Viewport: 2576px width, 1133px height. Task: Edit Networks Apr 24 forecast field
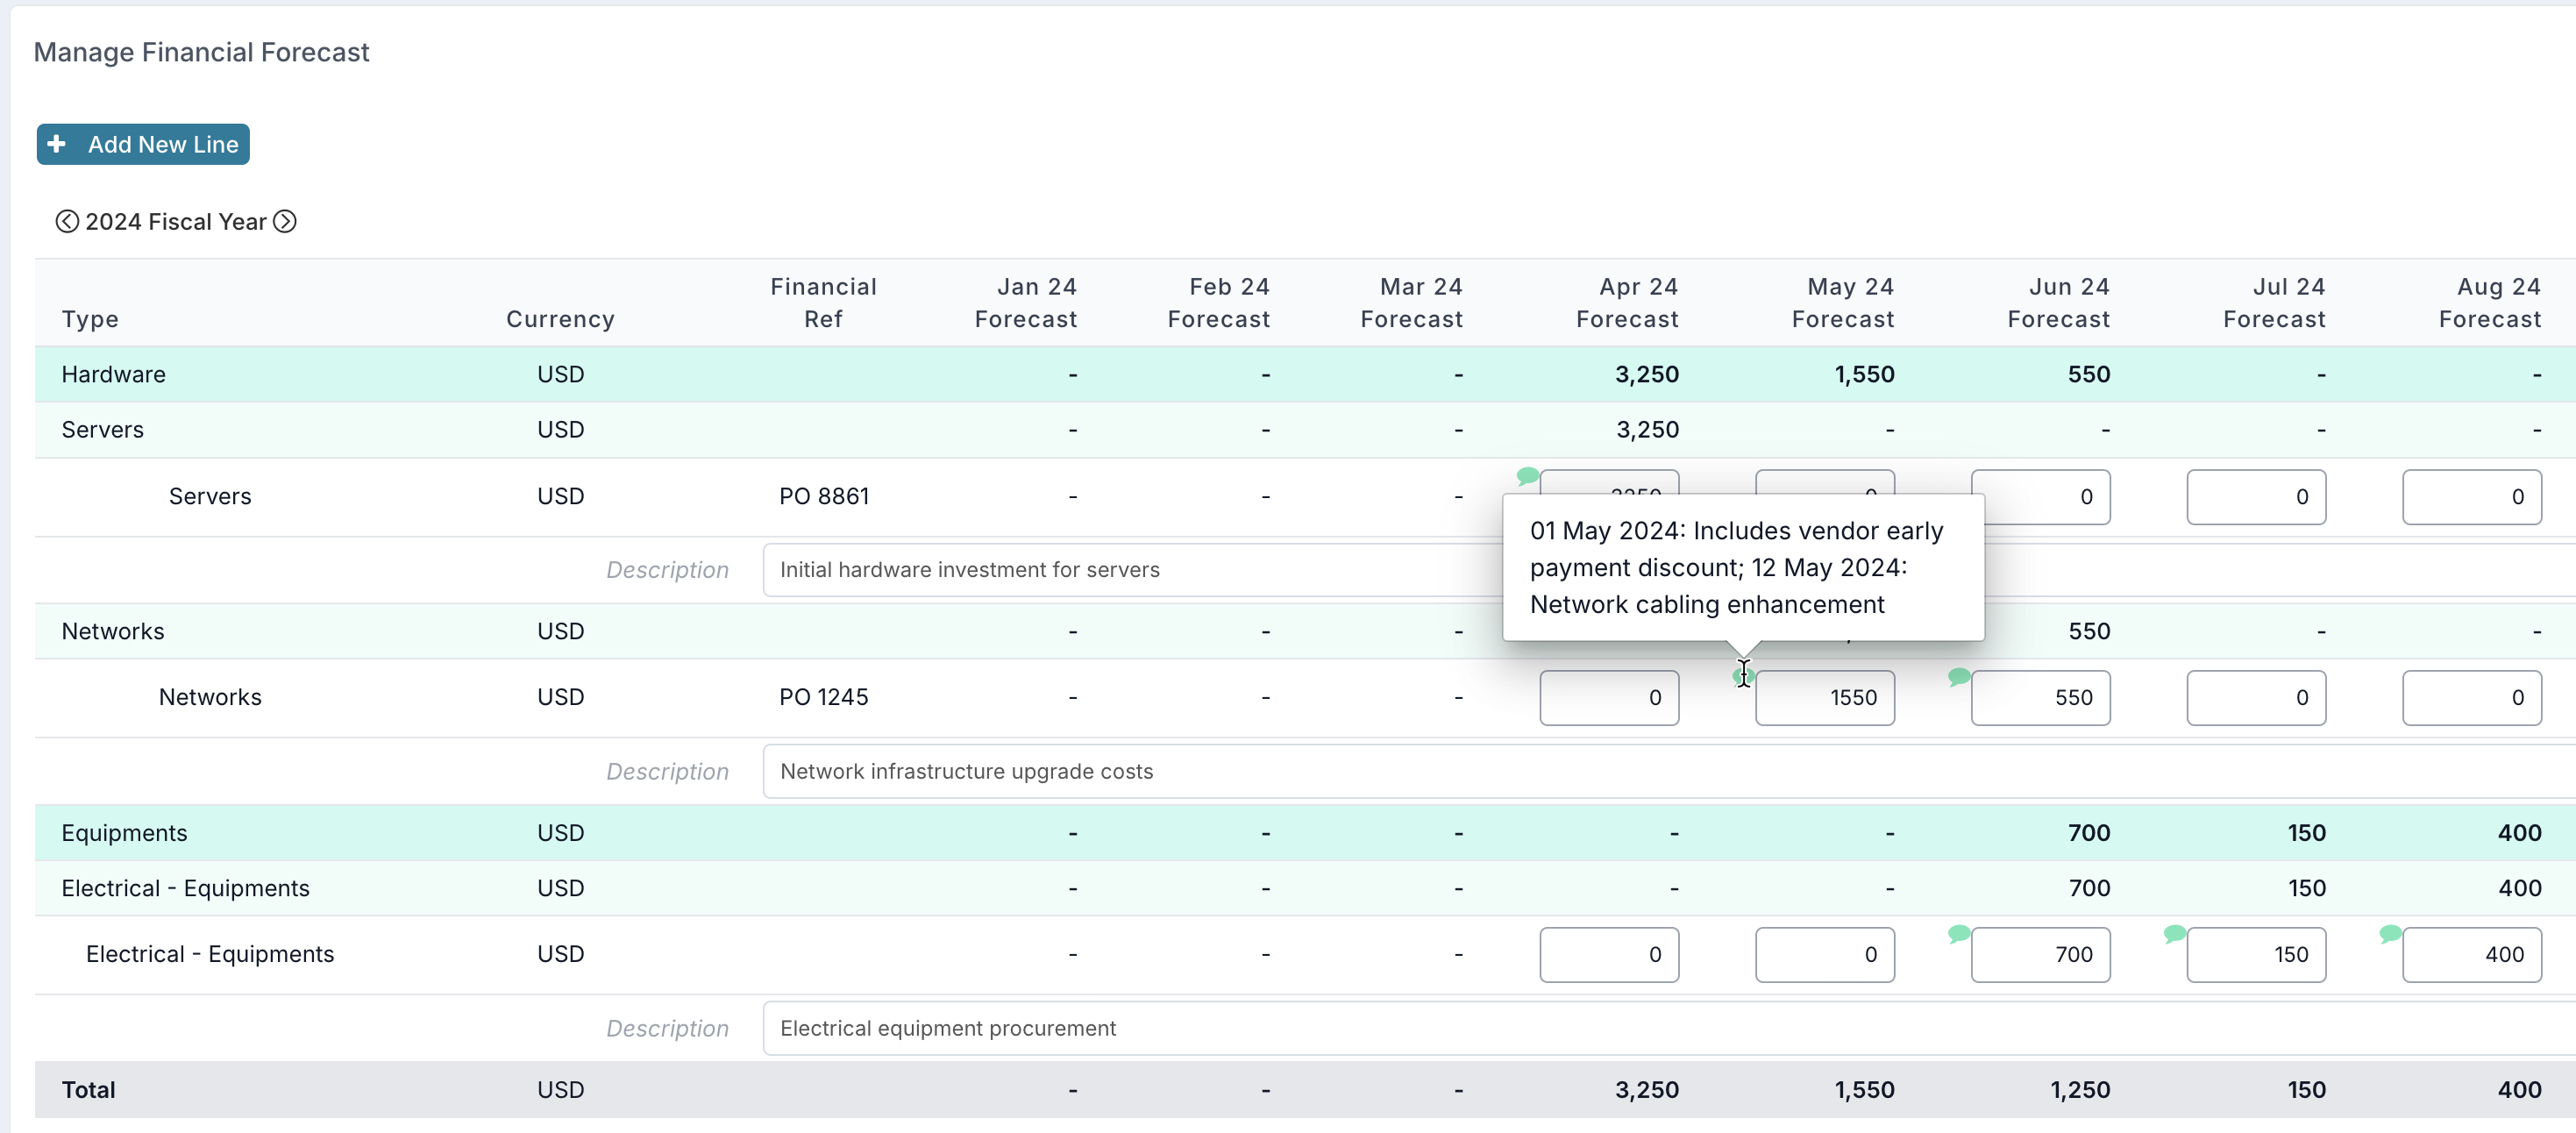pos(1609,698)
